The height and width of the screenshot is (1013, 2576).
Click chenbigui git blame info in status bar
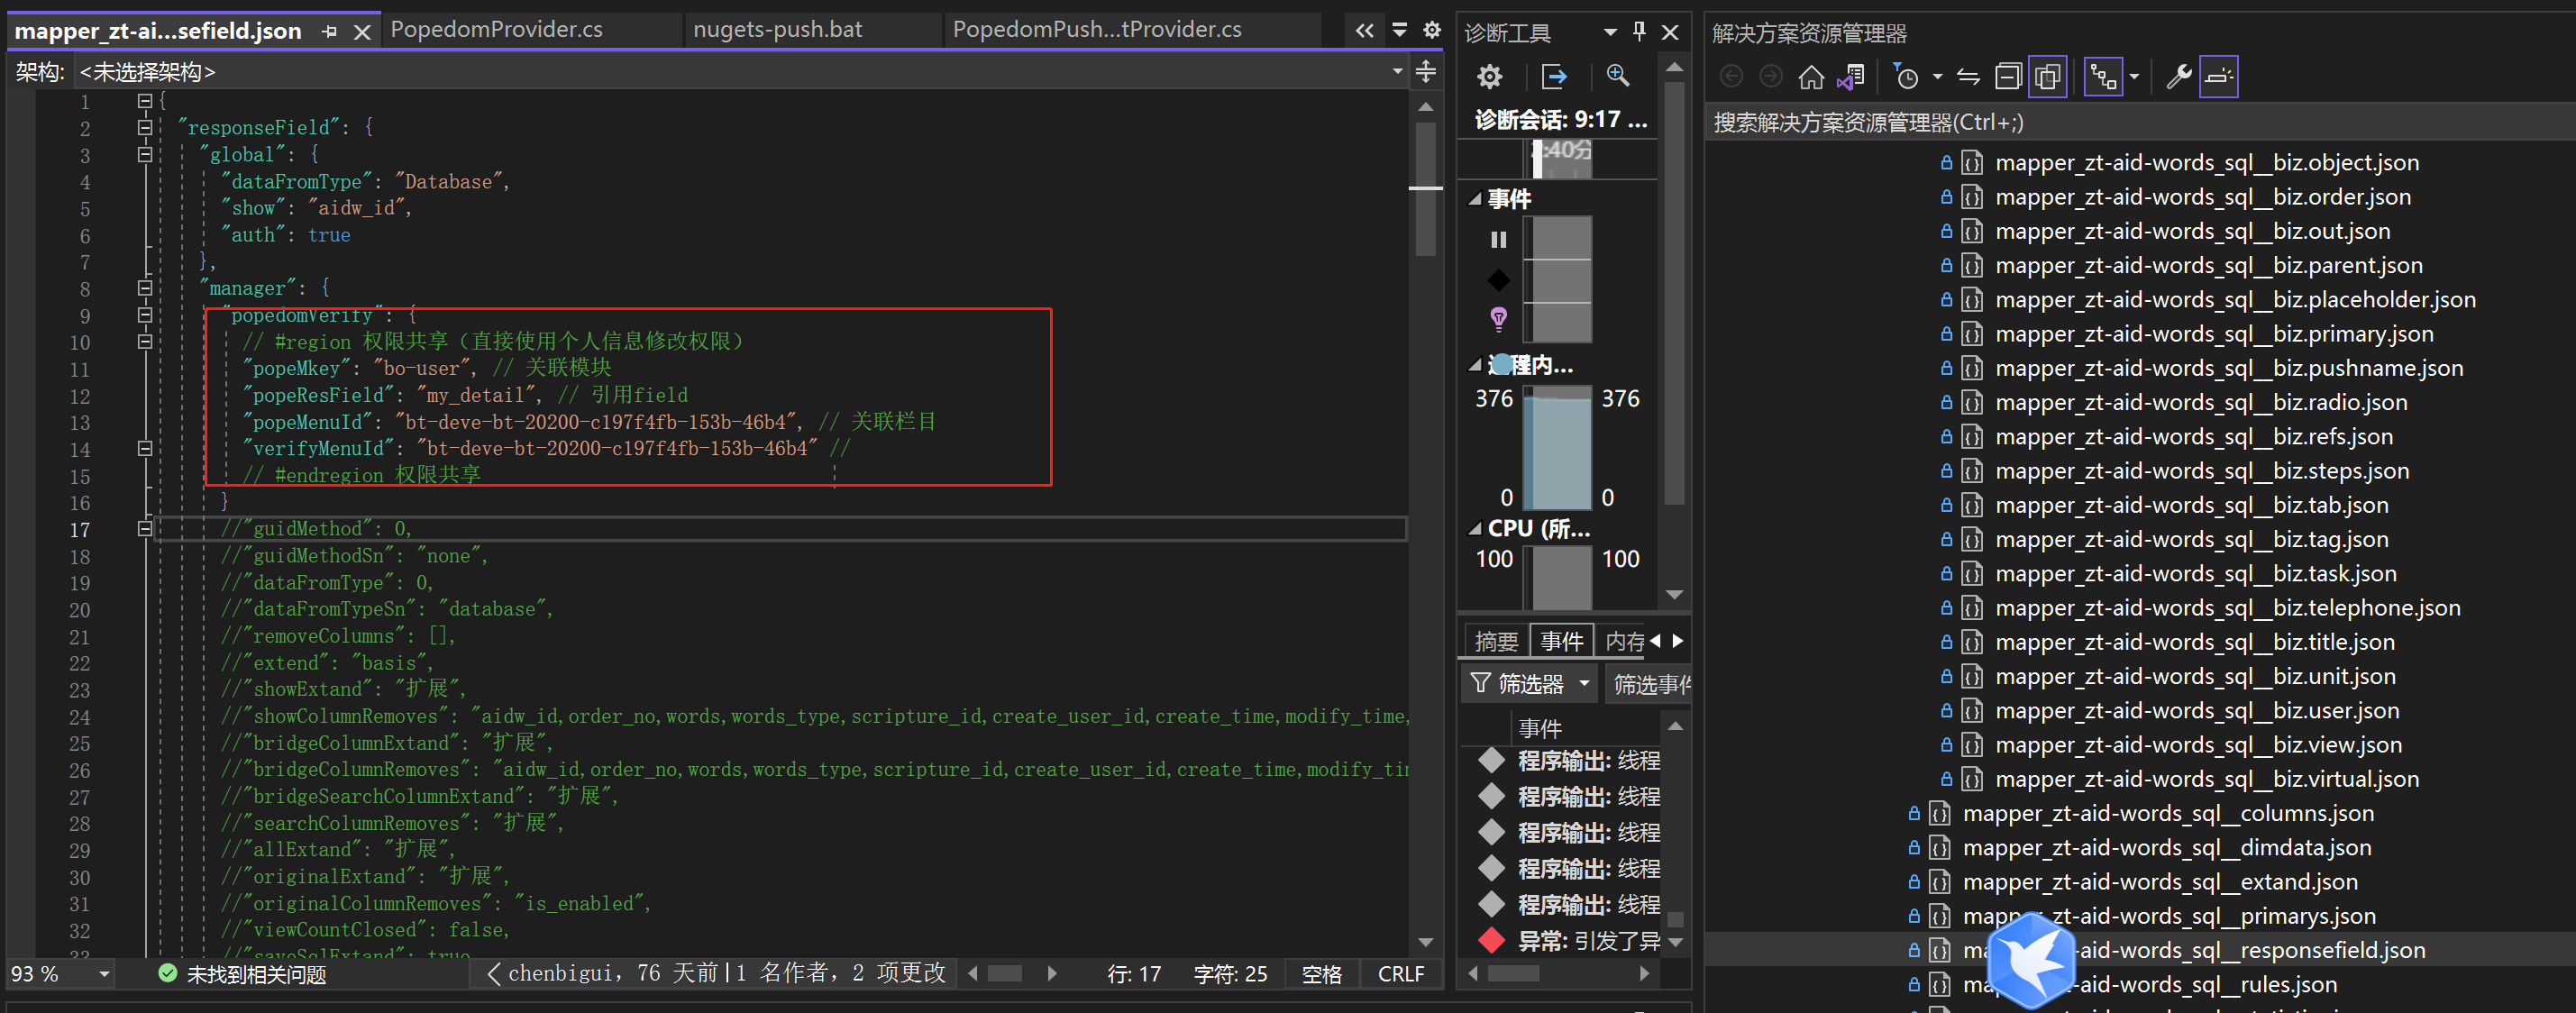coord(716,973)
